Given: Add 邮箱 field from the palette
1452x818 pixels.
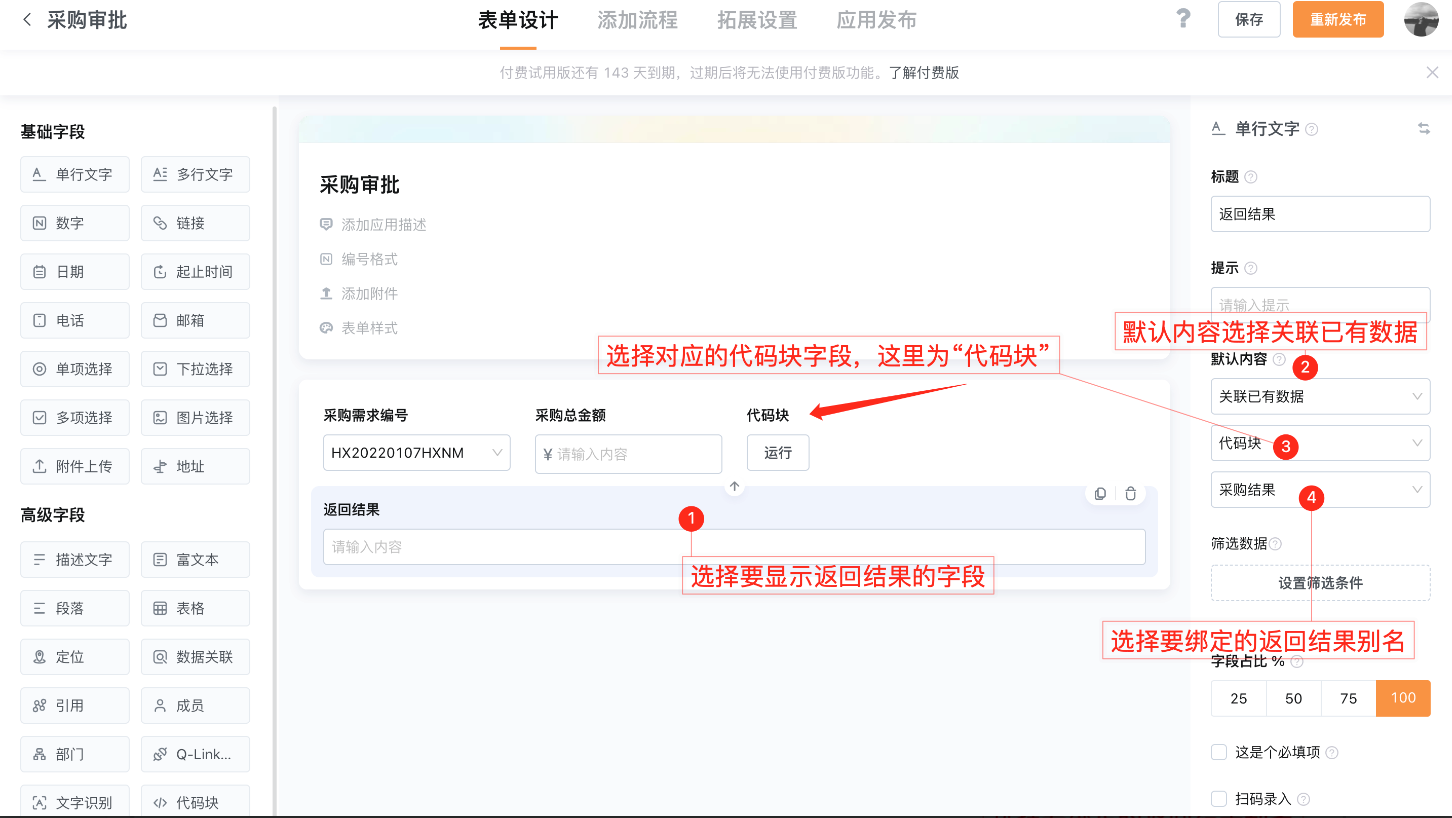Looking at the screenshot, I should click(195, 320).
